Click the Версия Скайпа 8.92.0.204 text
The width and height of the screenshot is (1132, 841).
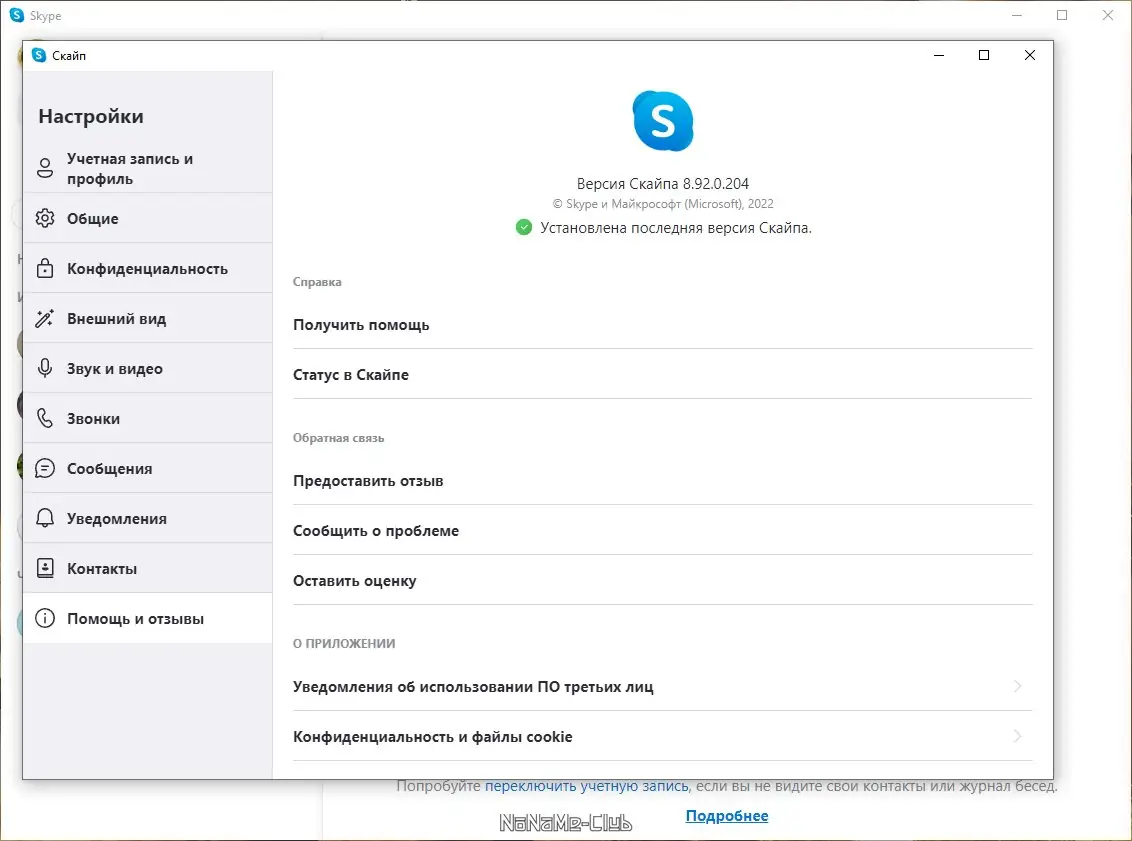(663, 183)
